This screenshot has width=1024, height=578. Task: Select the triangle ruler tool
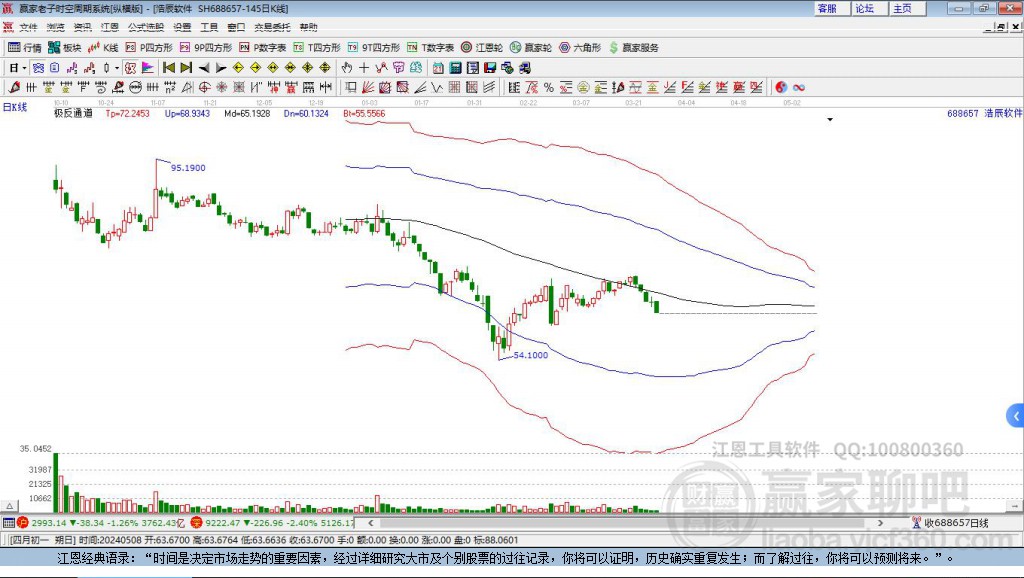click(187, 88)
